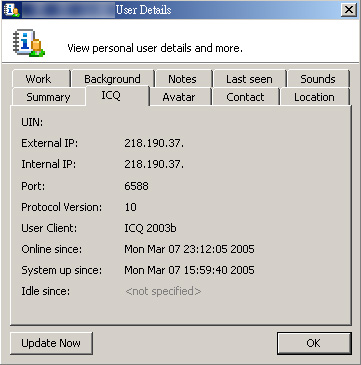Switch to the Work tab
Viewport: 361px width, 365px height.
(41, 79)
